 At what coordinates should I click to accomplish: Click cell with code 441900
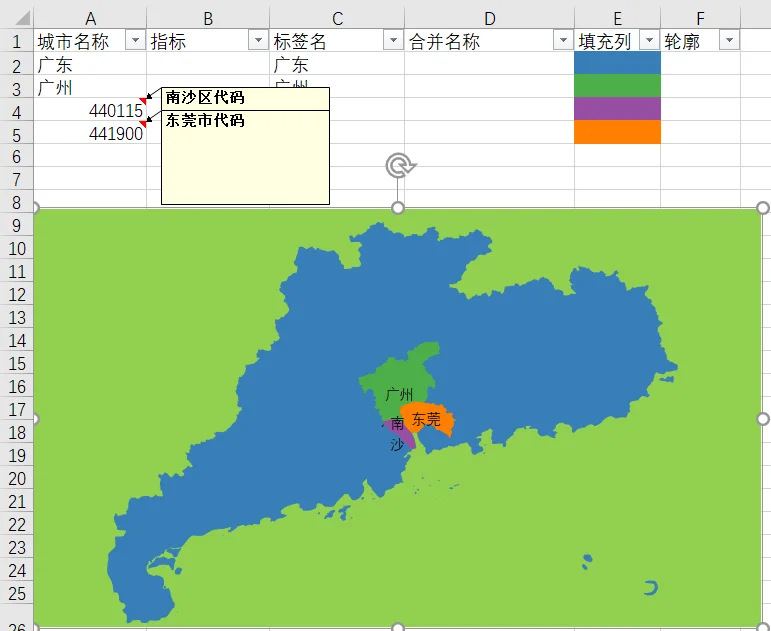pos(90,133)
